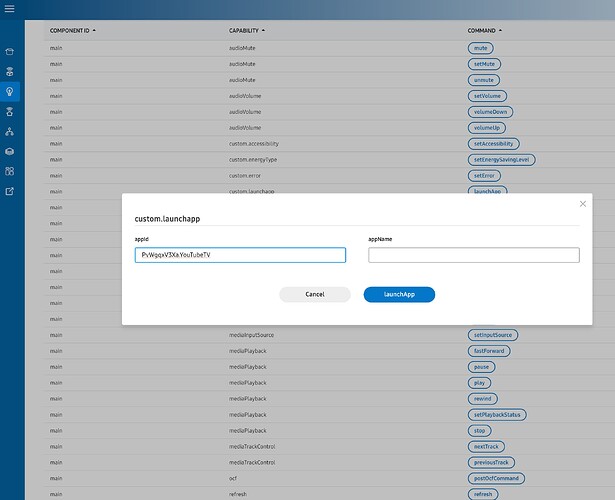
Task: Close the custom.launchapp dialog with X
Action: pos(583,204)
